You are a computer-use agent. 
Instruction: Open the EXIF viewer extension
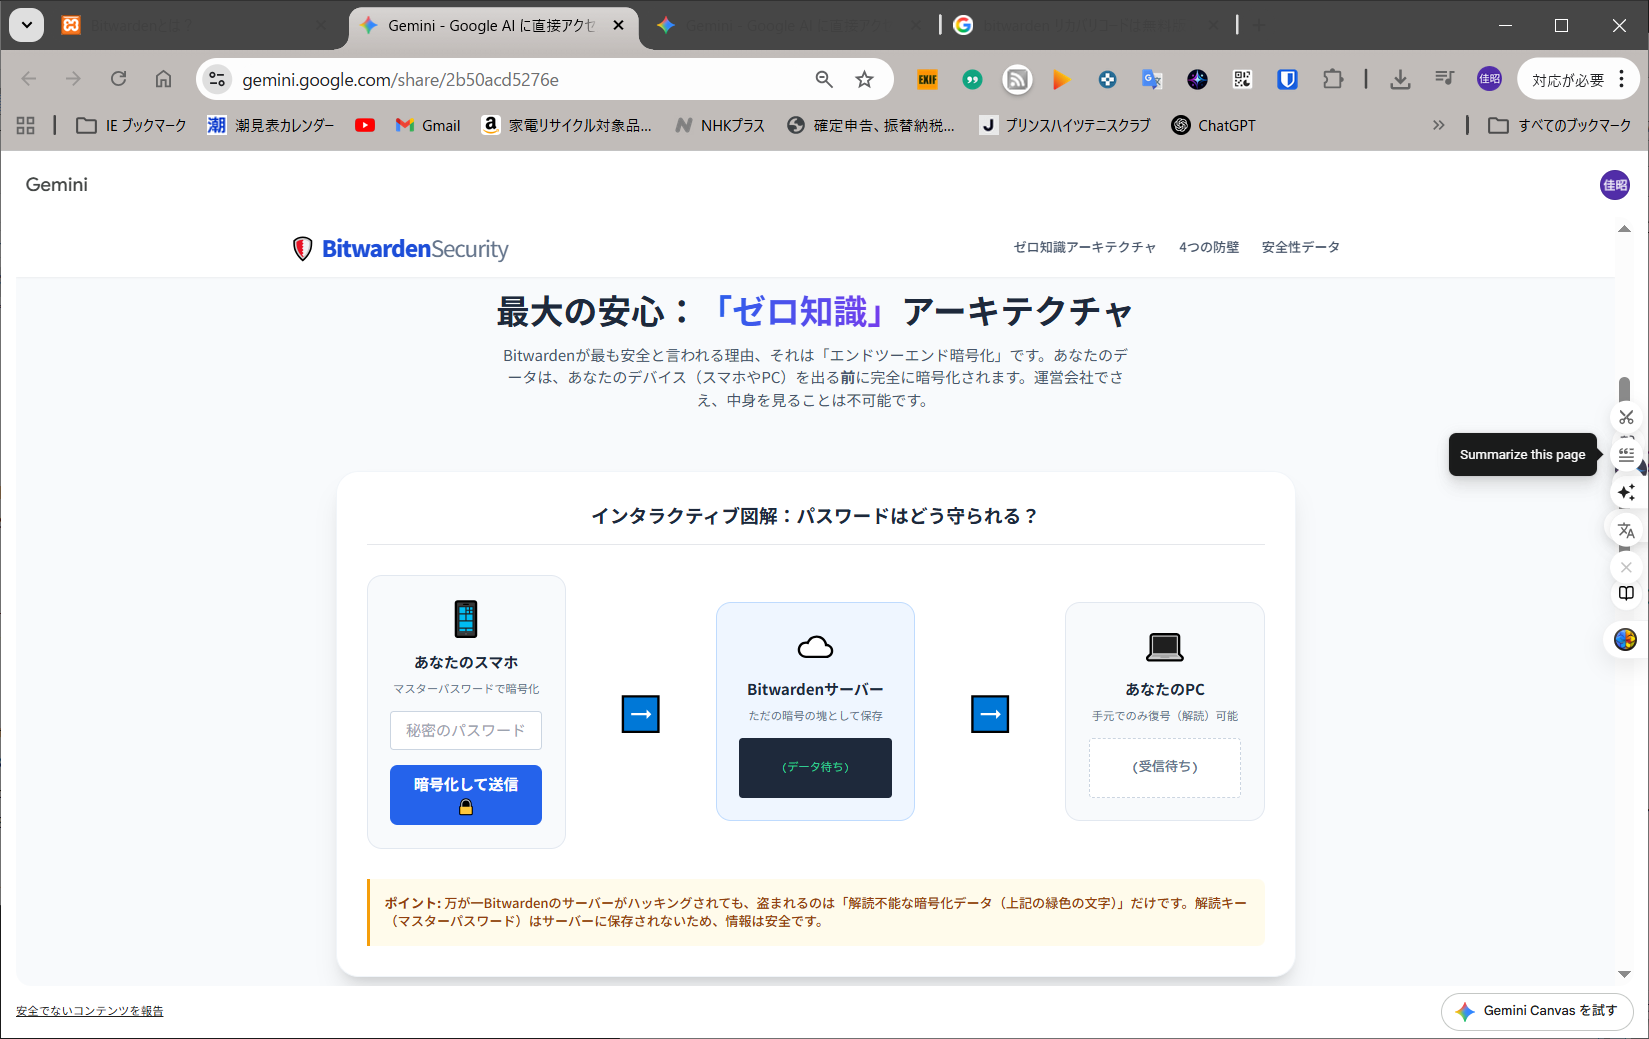pyautogui.click(x=927, y=79)
